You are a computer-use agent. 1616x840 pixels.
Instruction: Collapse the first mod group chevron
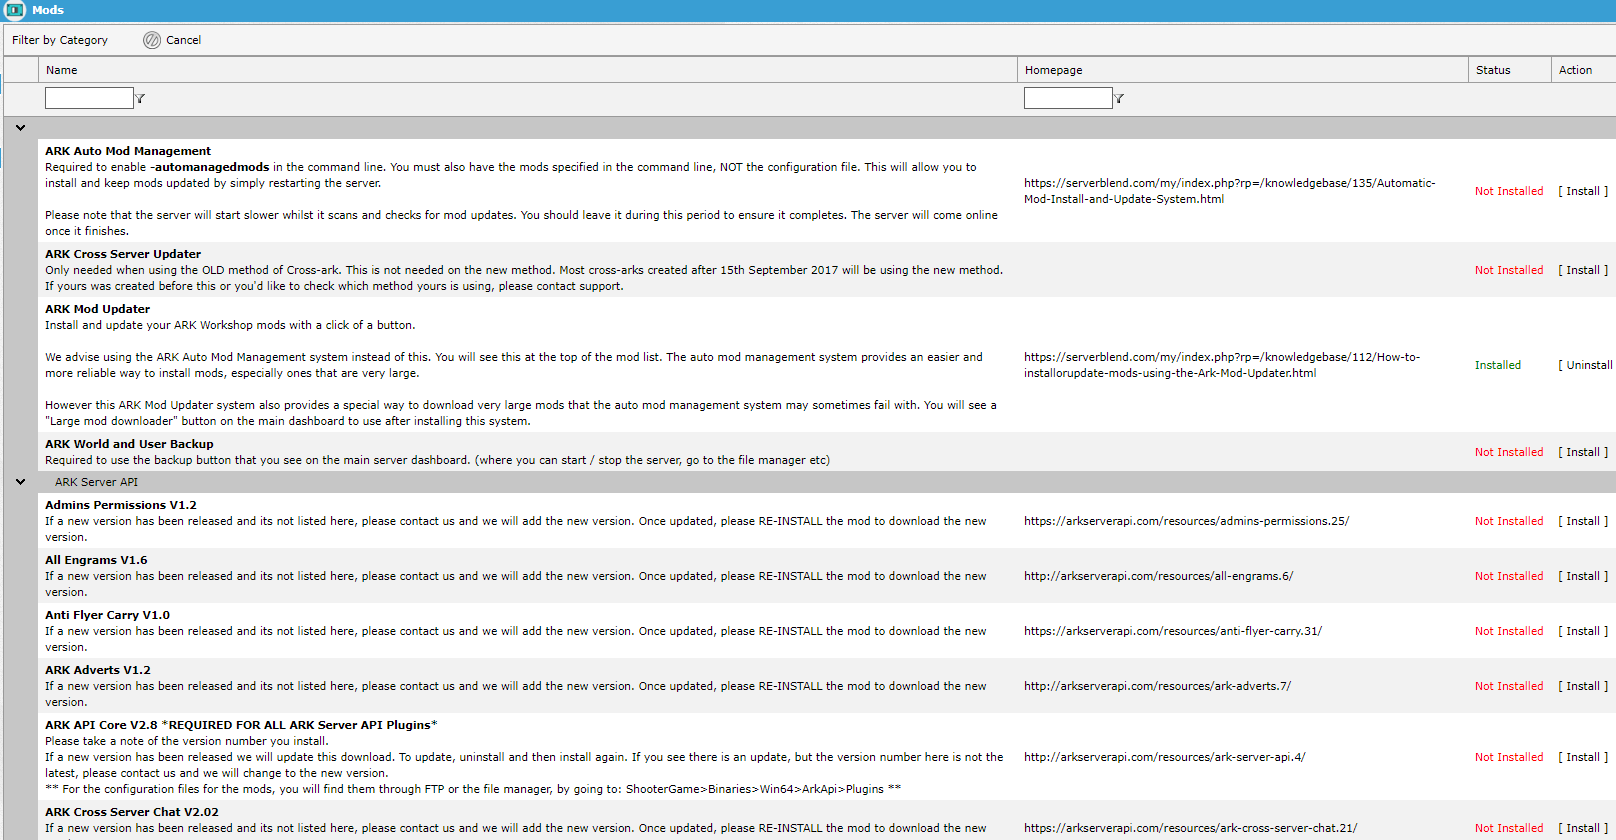(x=20, y=128)
